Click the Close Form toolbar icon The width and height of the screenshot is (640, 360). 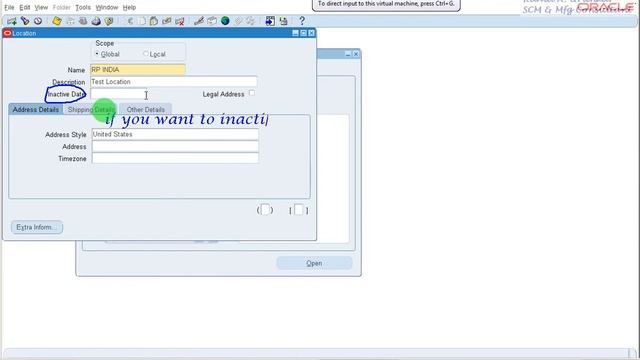109,21
